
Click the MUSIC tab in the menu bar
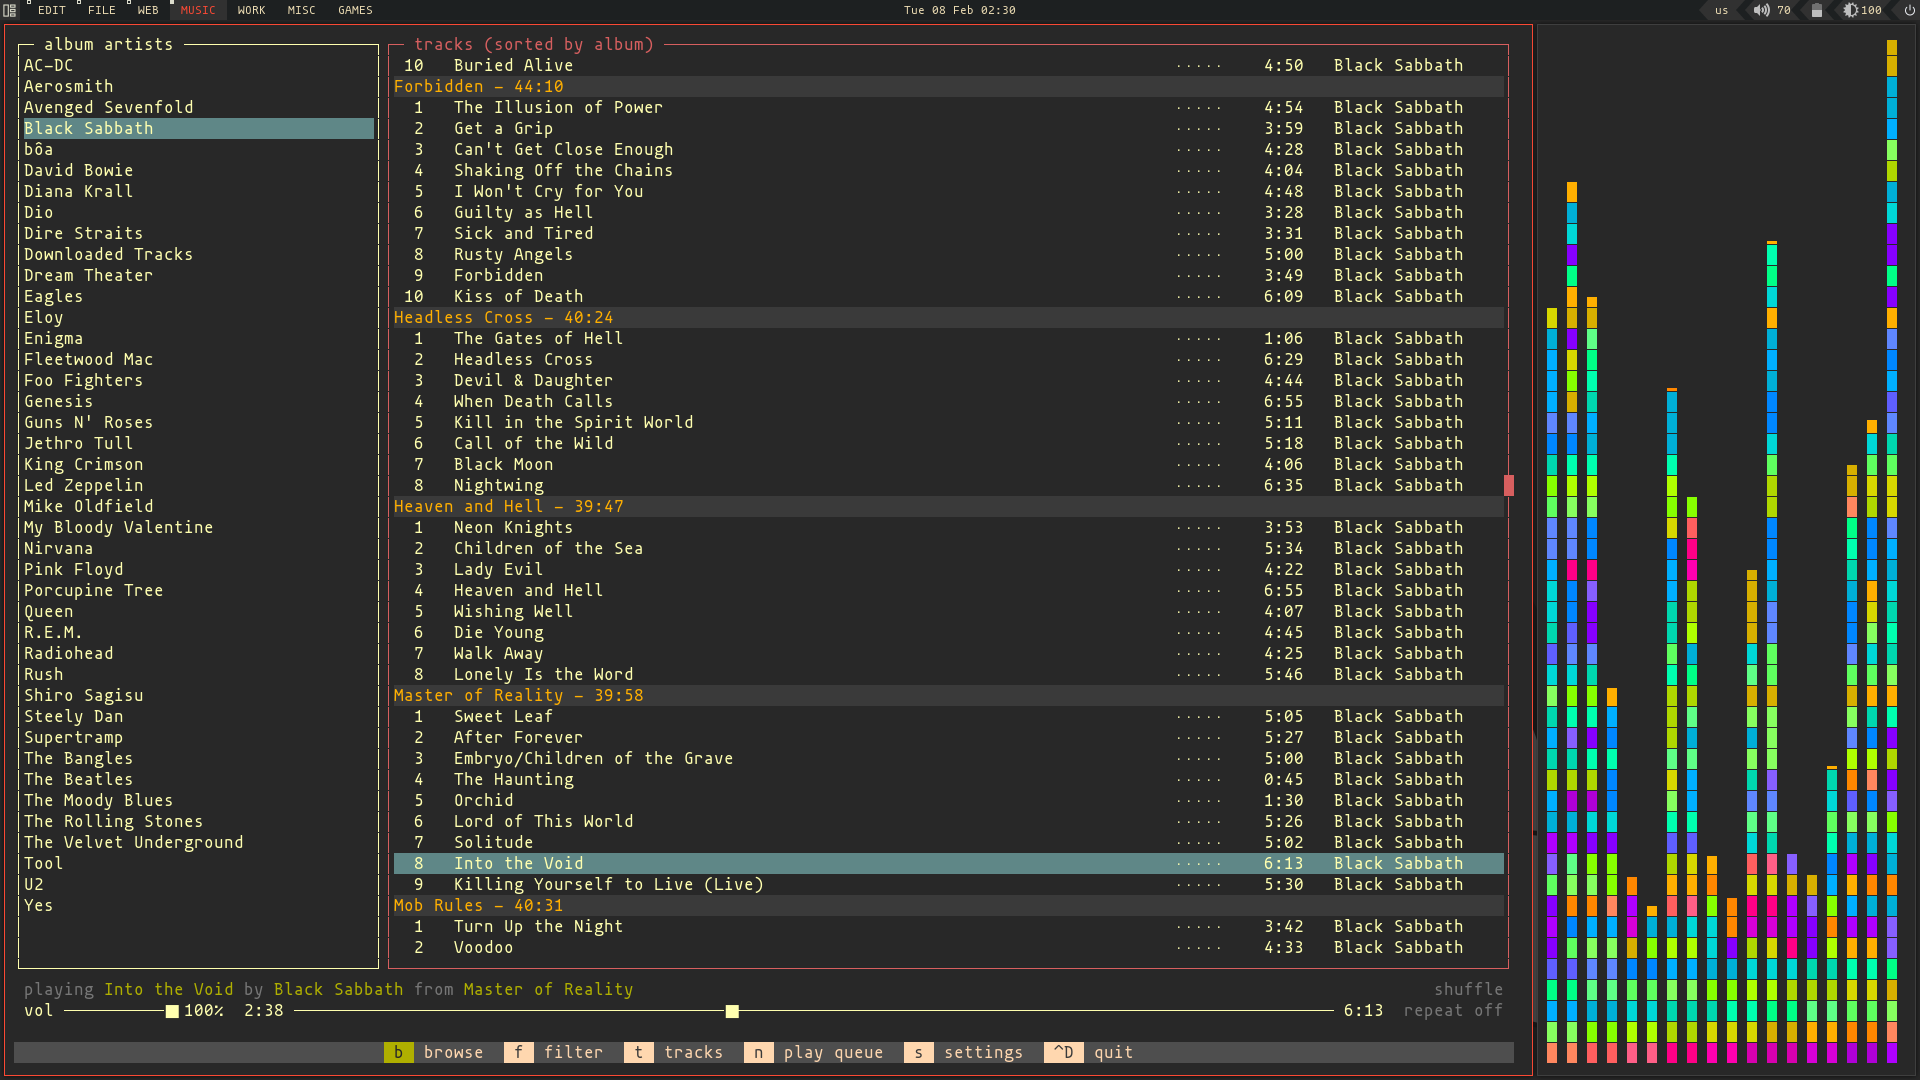[x=196, y=11]
